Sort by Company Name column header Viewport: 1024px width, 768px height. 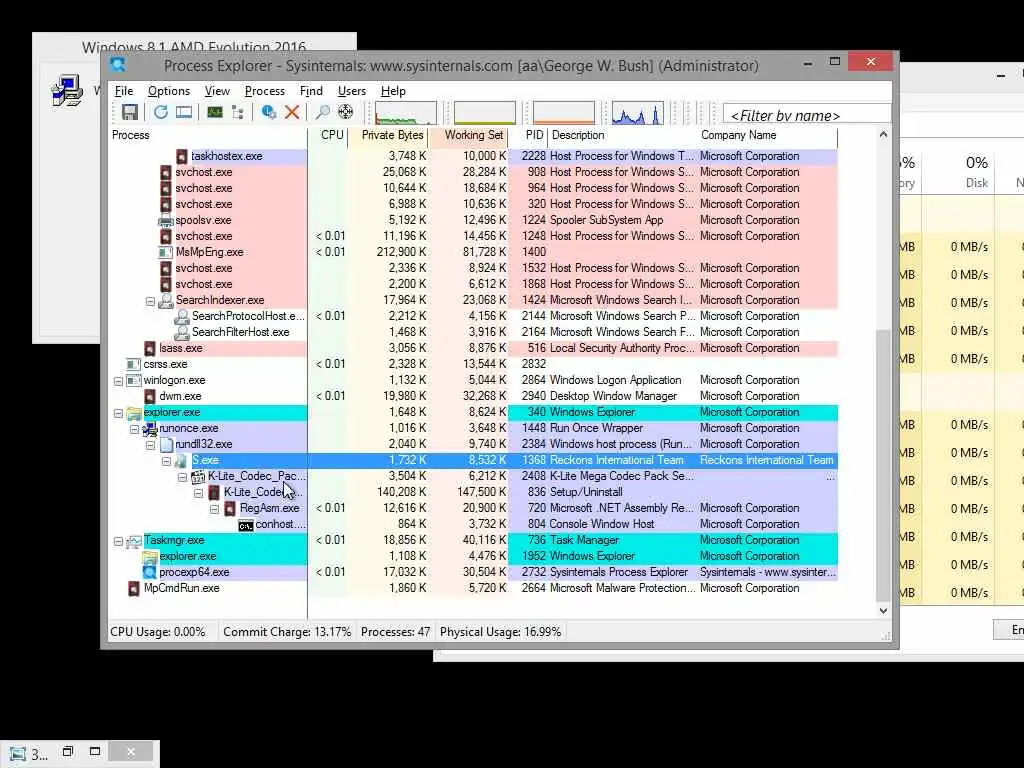[768, 135]
